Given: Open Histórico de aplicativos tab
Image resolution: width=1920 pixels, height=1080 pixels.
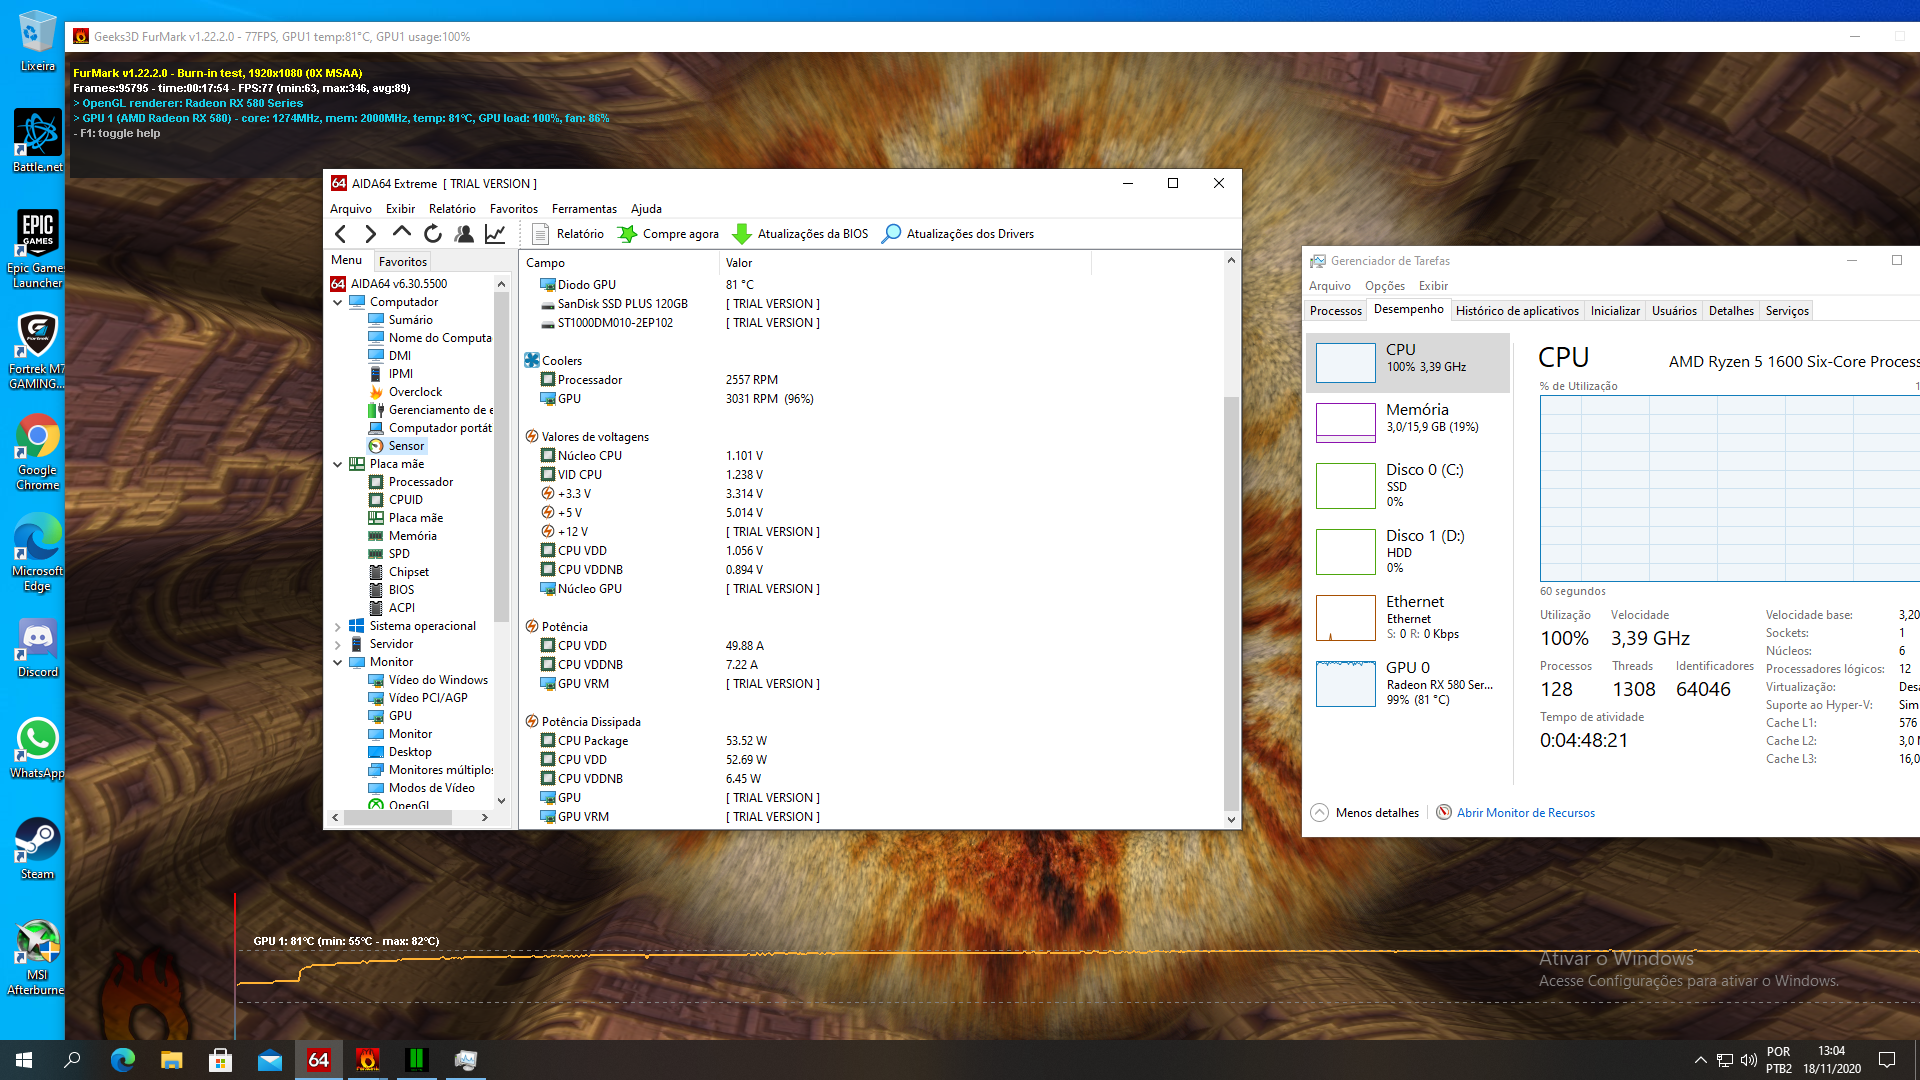Looking at the screenshot, I should [x=1517, y=311].
